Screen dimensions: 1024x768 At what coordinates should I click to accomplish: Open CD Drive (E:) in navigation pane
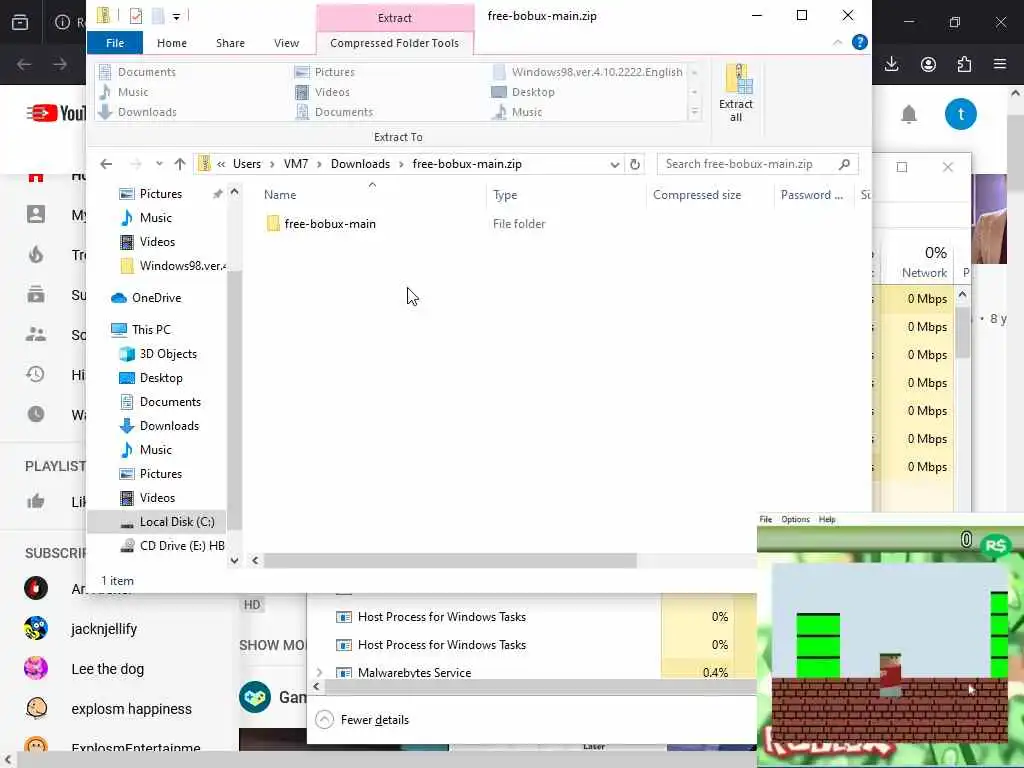(173, 546)
